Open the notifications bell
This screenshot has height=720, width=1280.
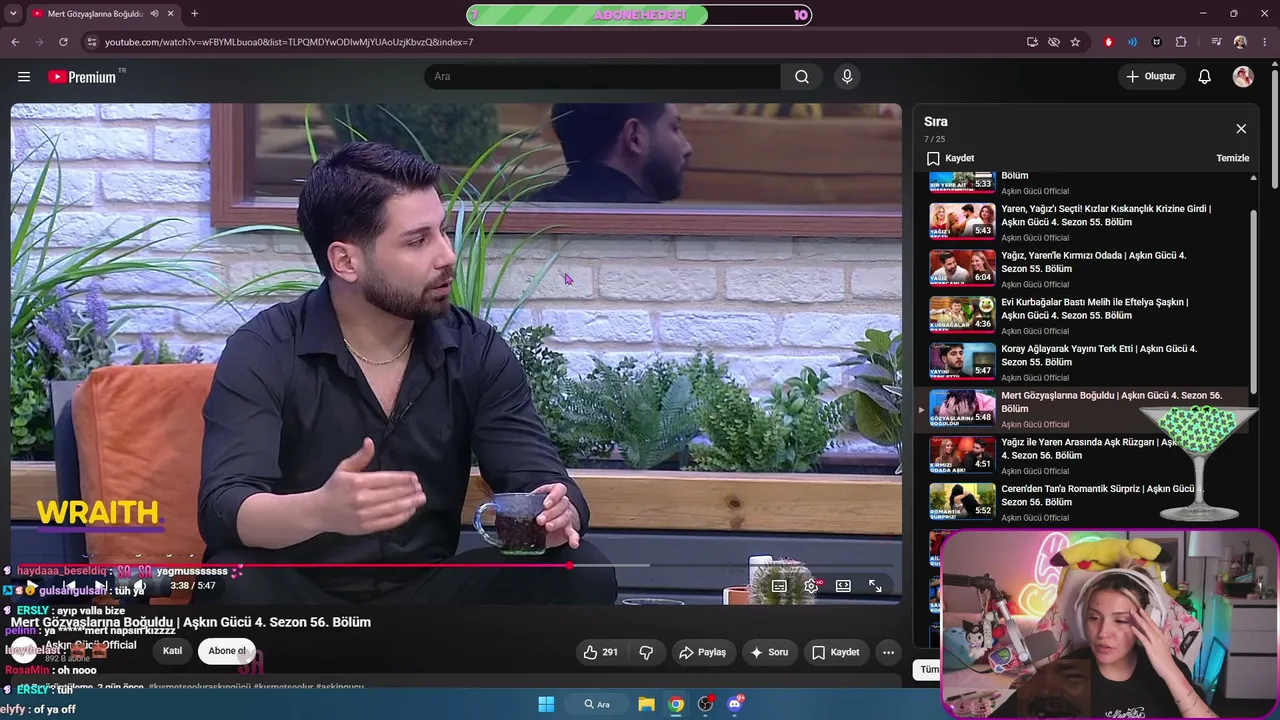point(1205,77)
